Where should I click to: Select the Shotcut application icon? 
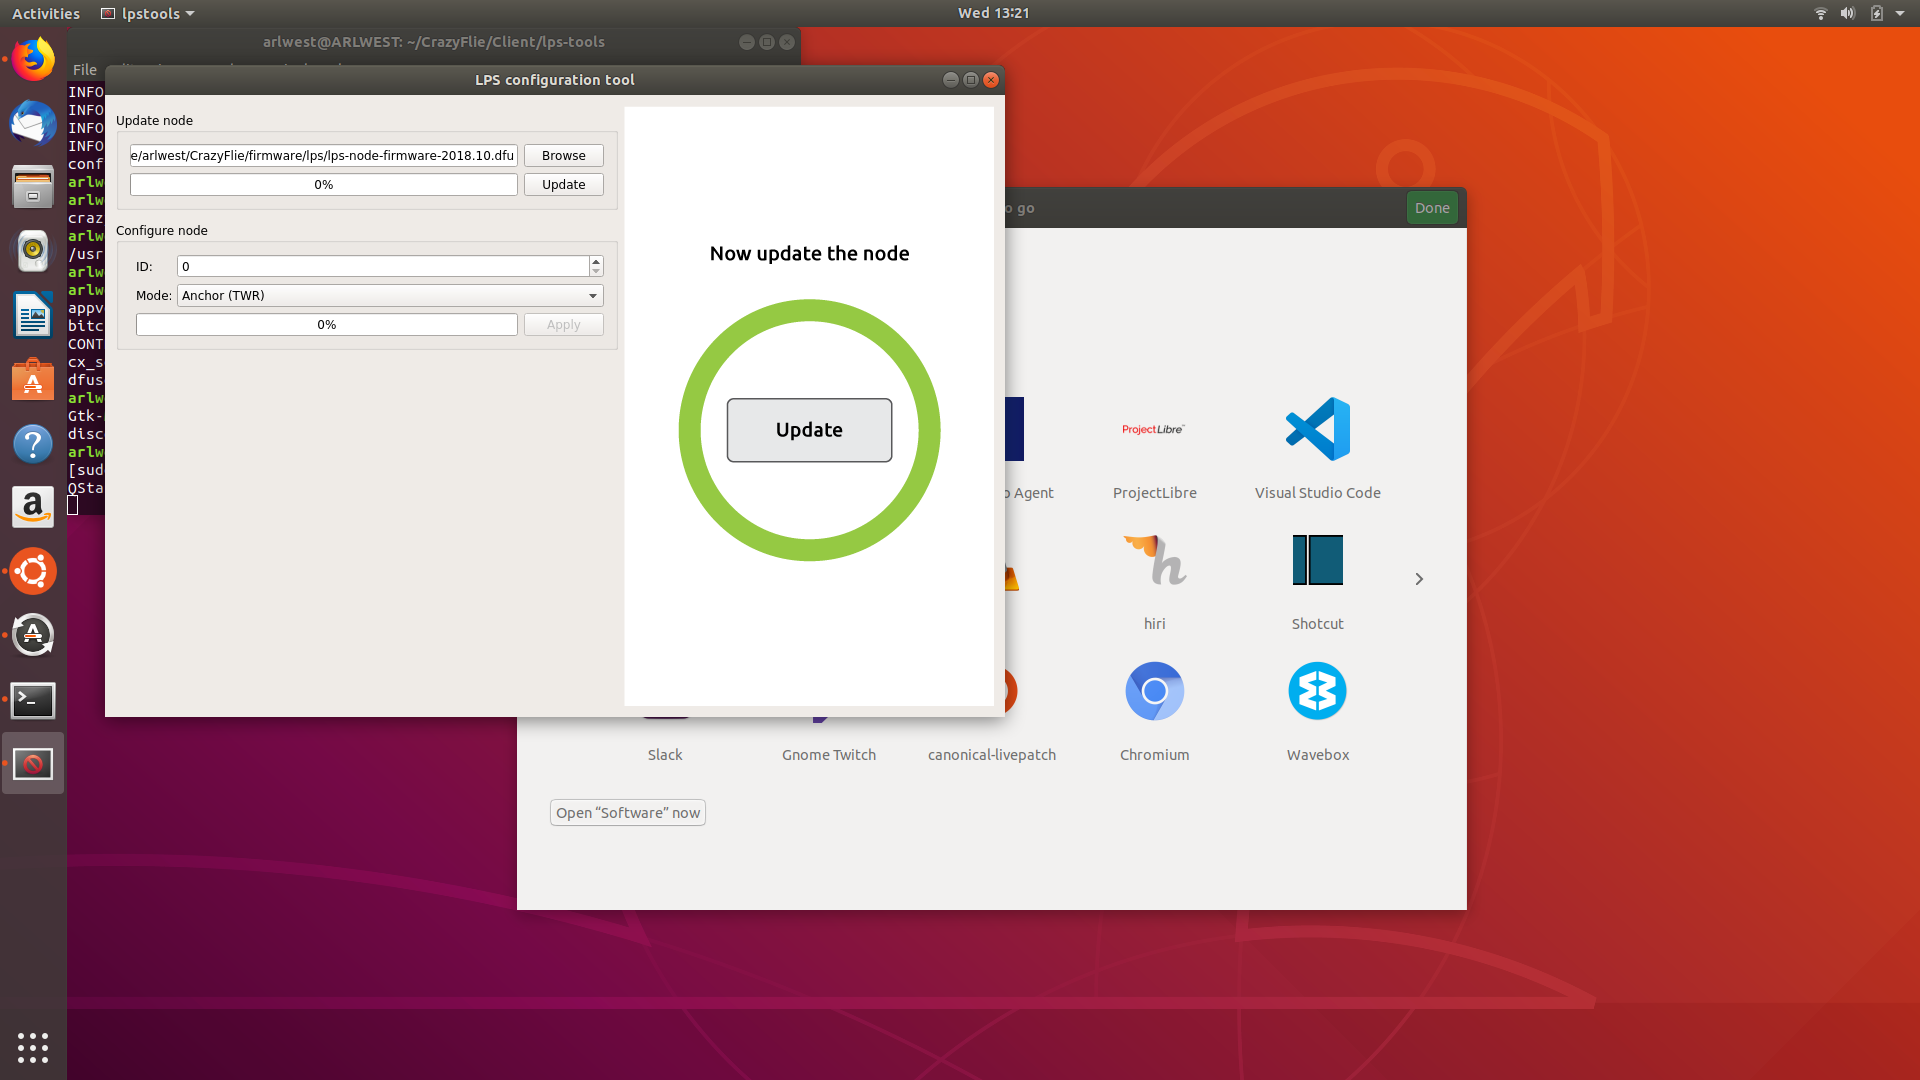point(1317,561)
